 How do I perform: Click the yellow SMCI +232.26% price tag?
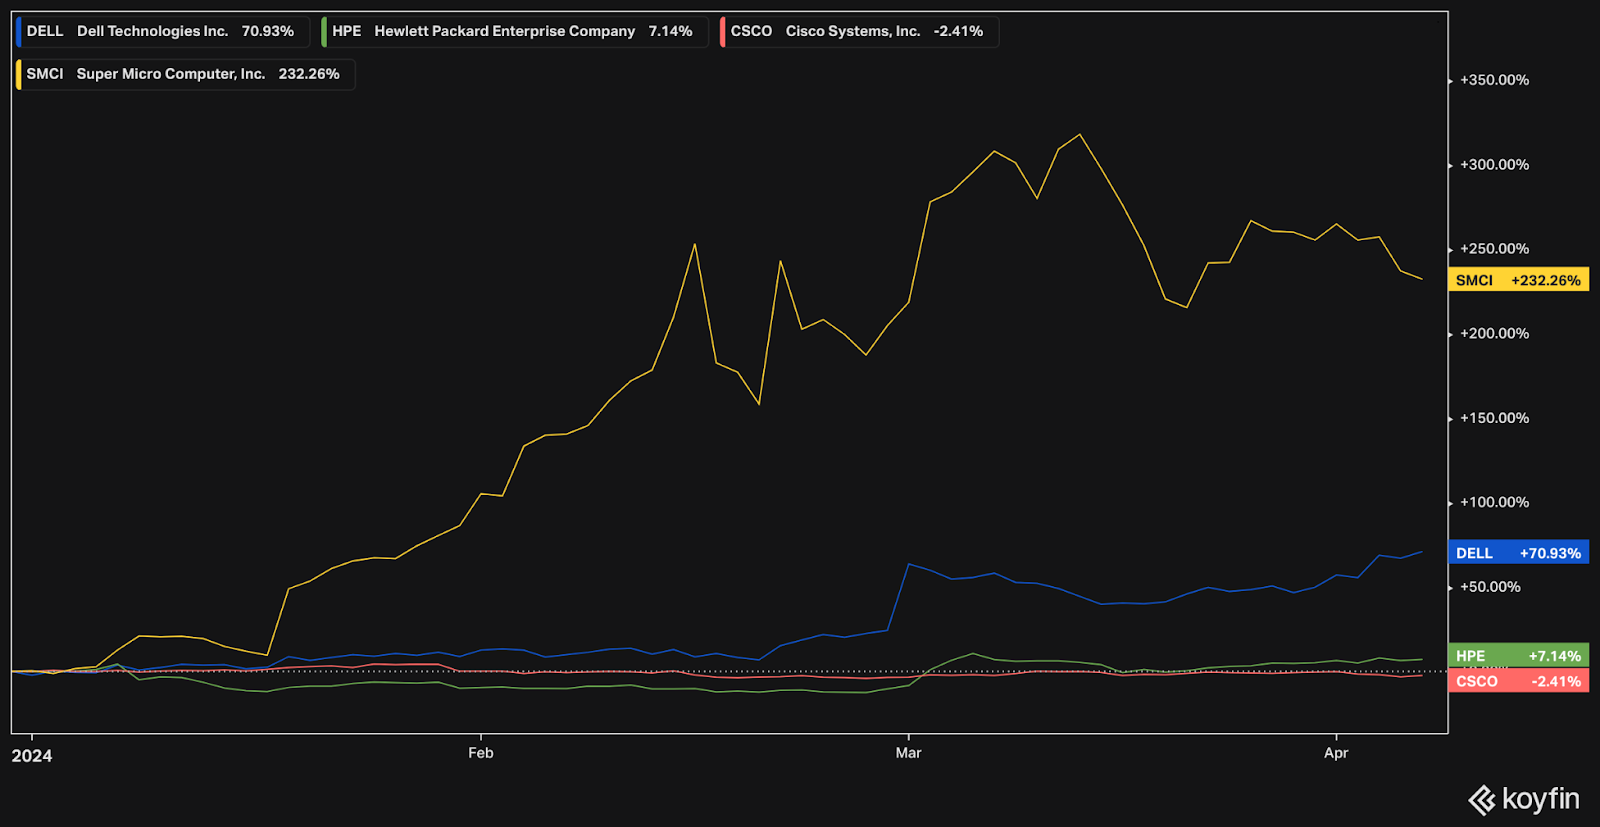click(x=1518, y=280)
